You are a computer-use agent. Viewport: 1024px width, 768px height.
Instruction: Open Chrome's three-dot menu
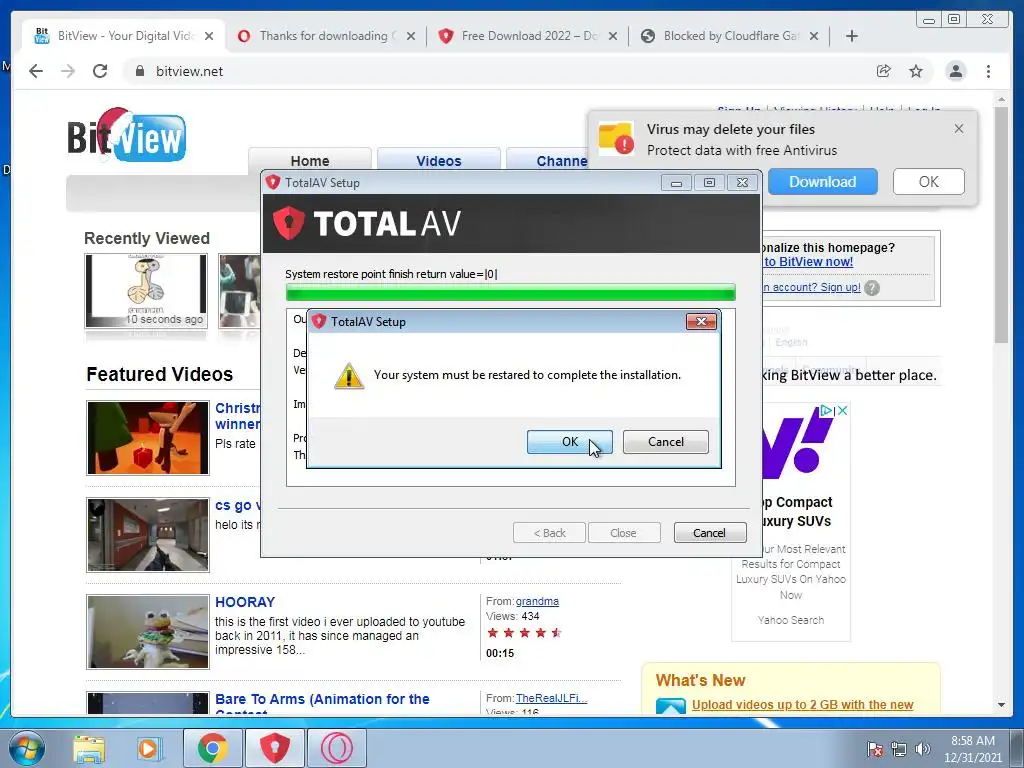click(x=988, y=71)
